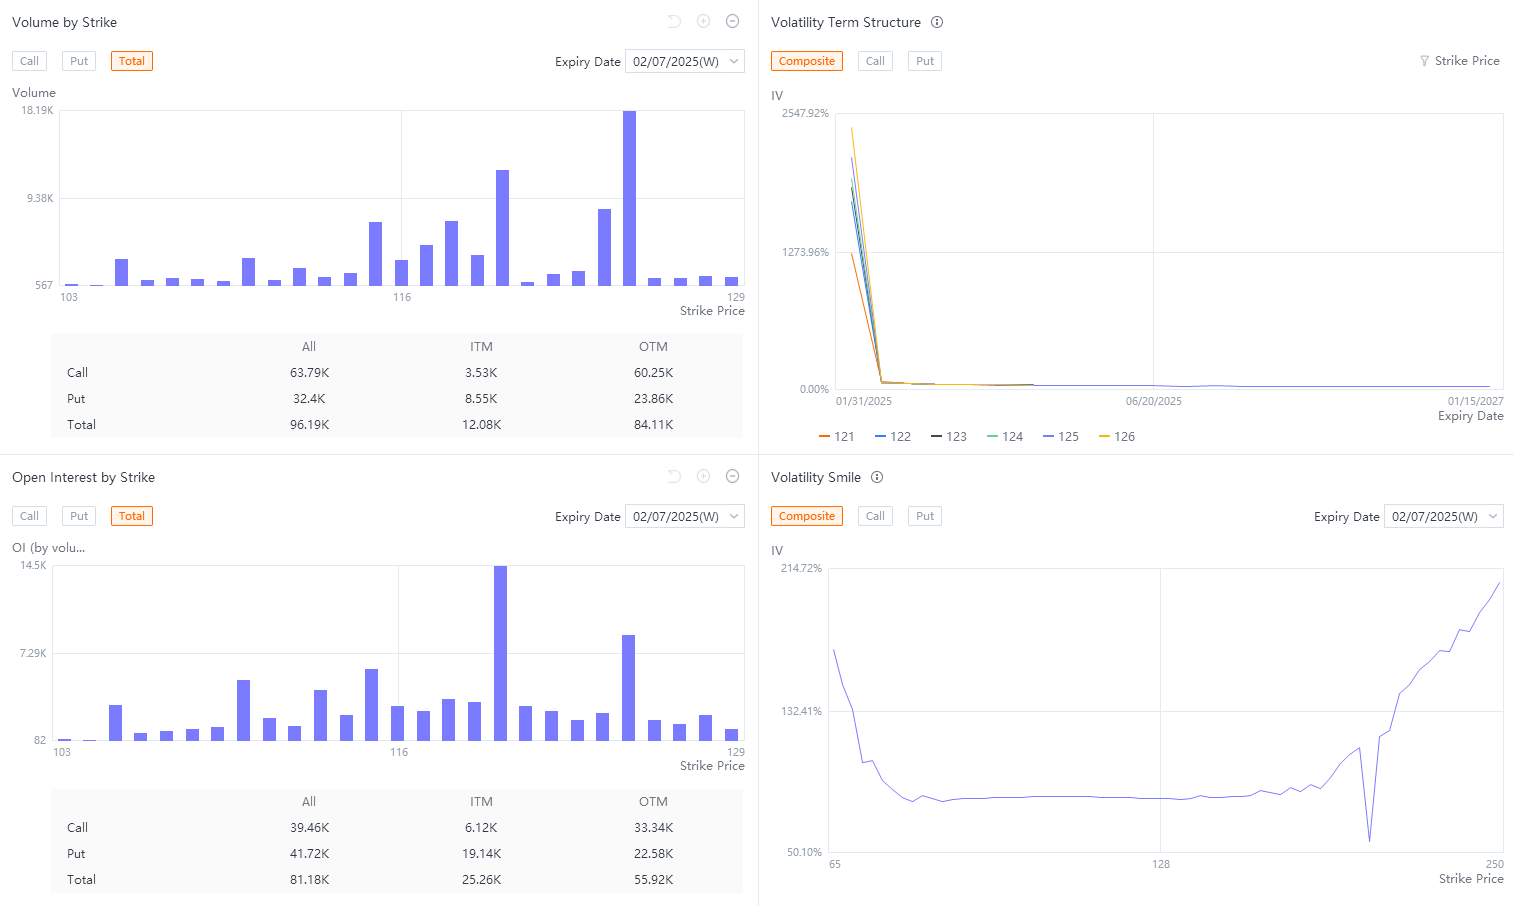The height and width of the screenshot is (906, 1514).
Task: Open Volatility Smile info icon
Action: [x=877, y=477]
